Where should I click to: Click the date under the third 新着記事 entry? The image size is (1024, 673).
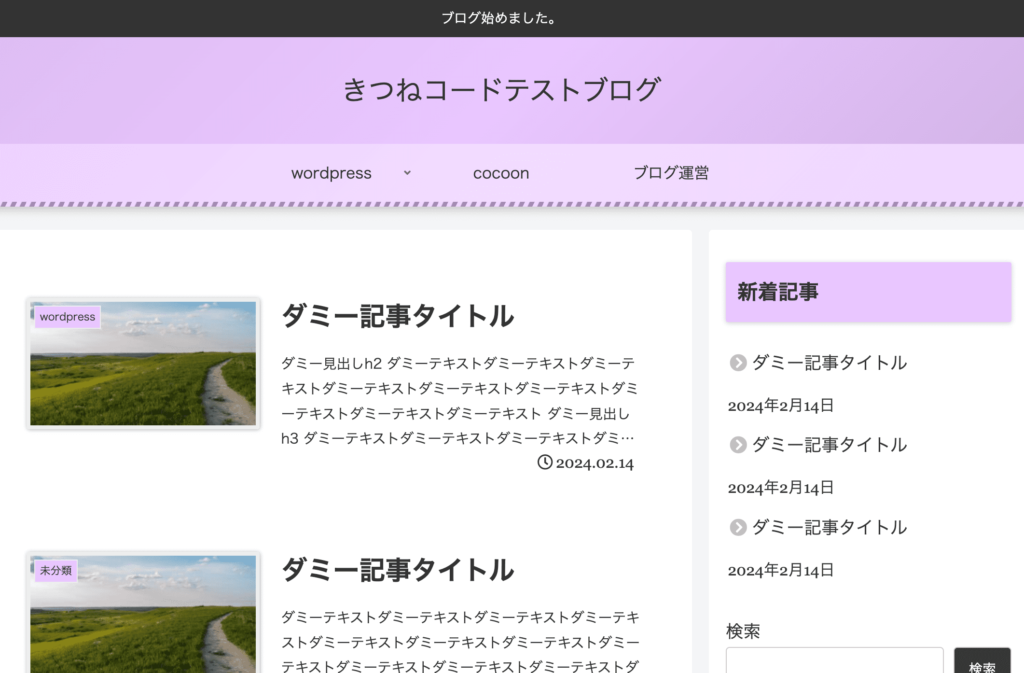pyautogui.click(x=781, y=570)
